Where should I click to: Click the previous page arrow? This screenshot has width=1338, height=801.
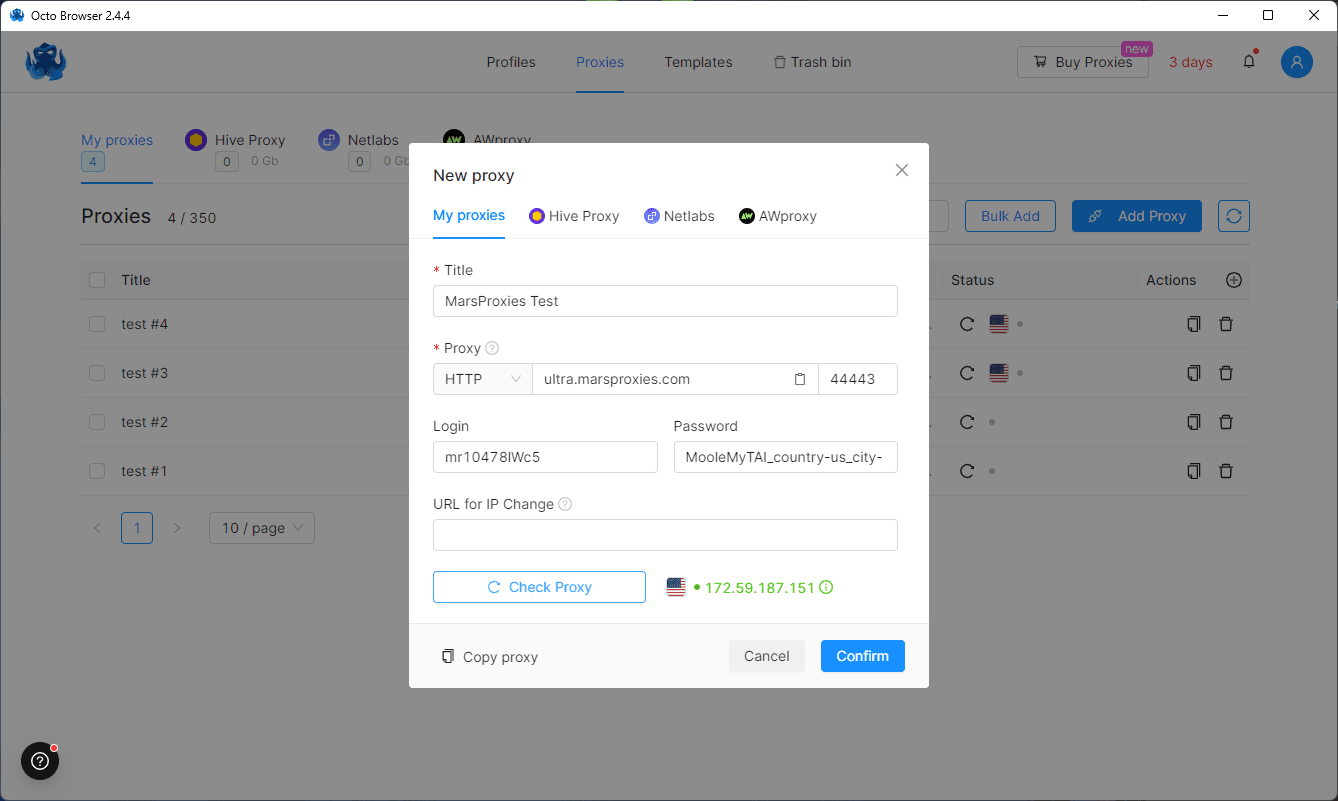(97, 528)
